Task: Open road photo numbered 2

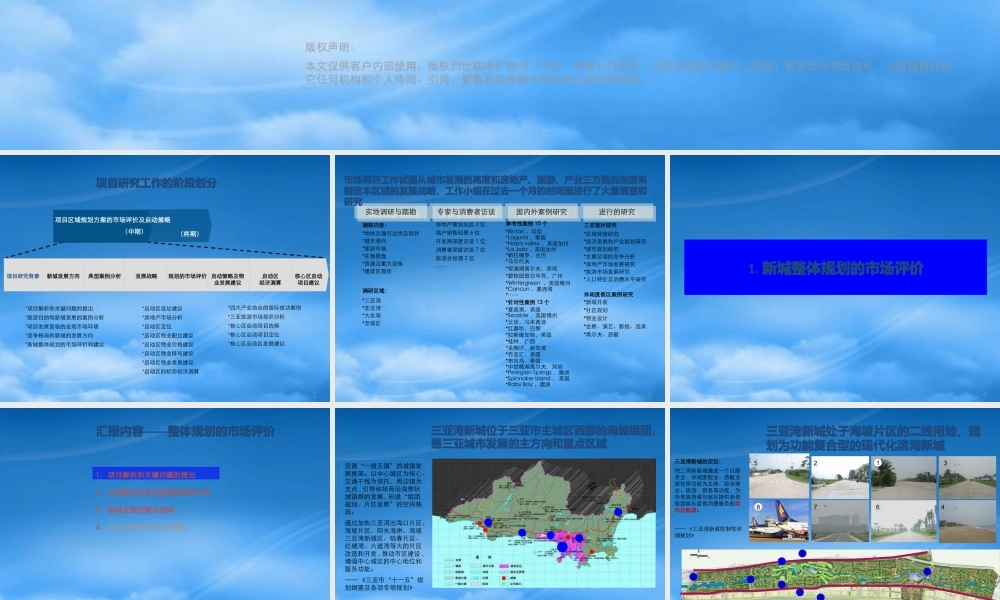Action: [x=840, y=478]
